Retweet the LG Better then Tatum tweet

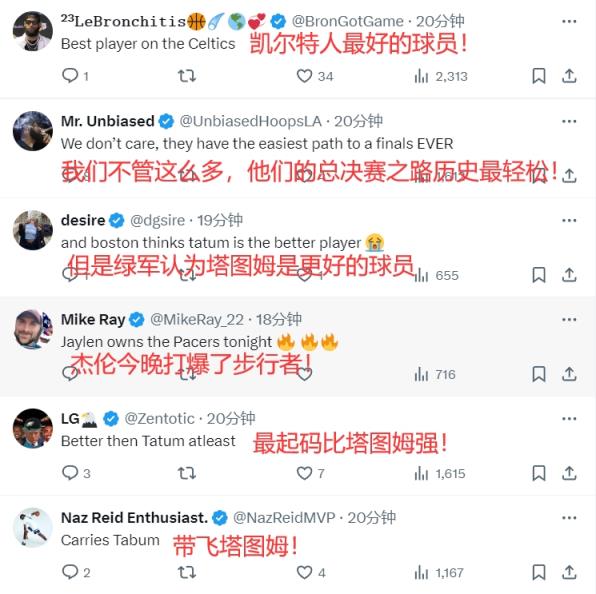coord(187,473)
